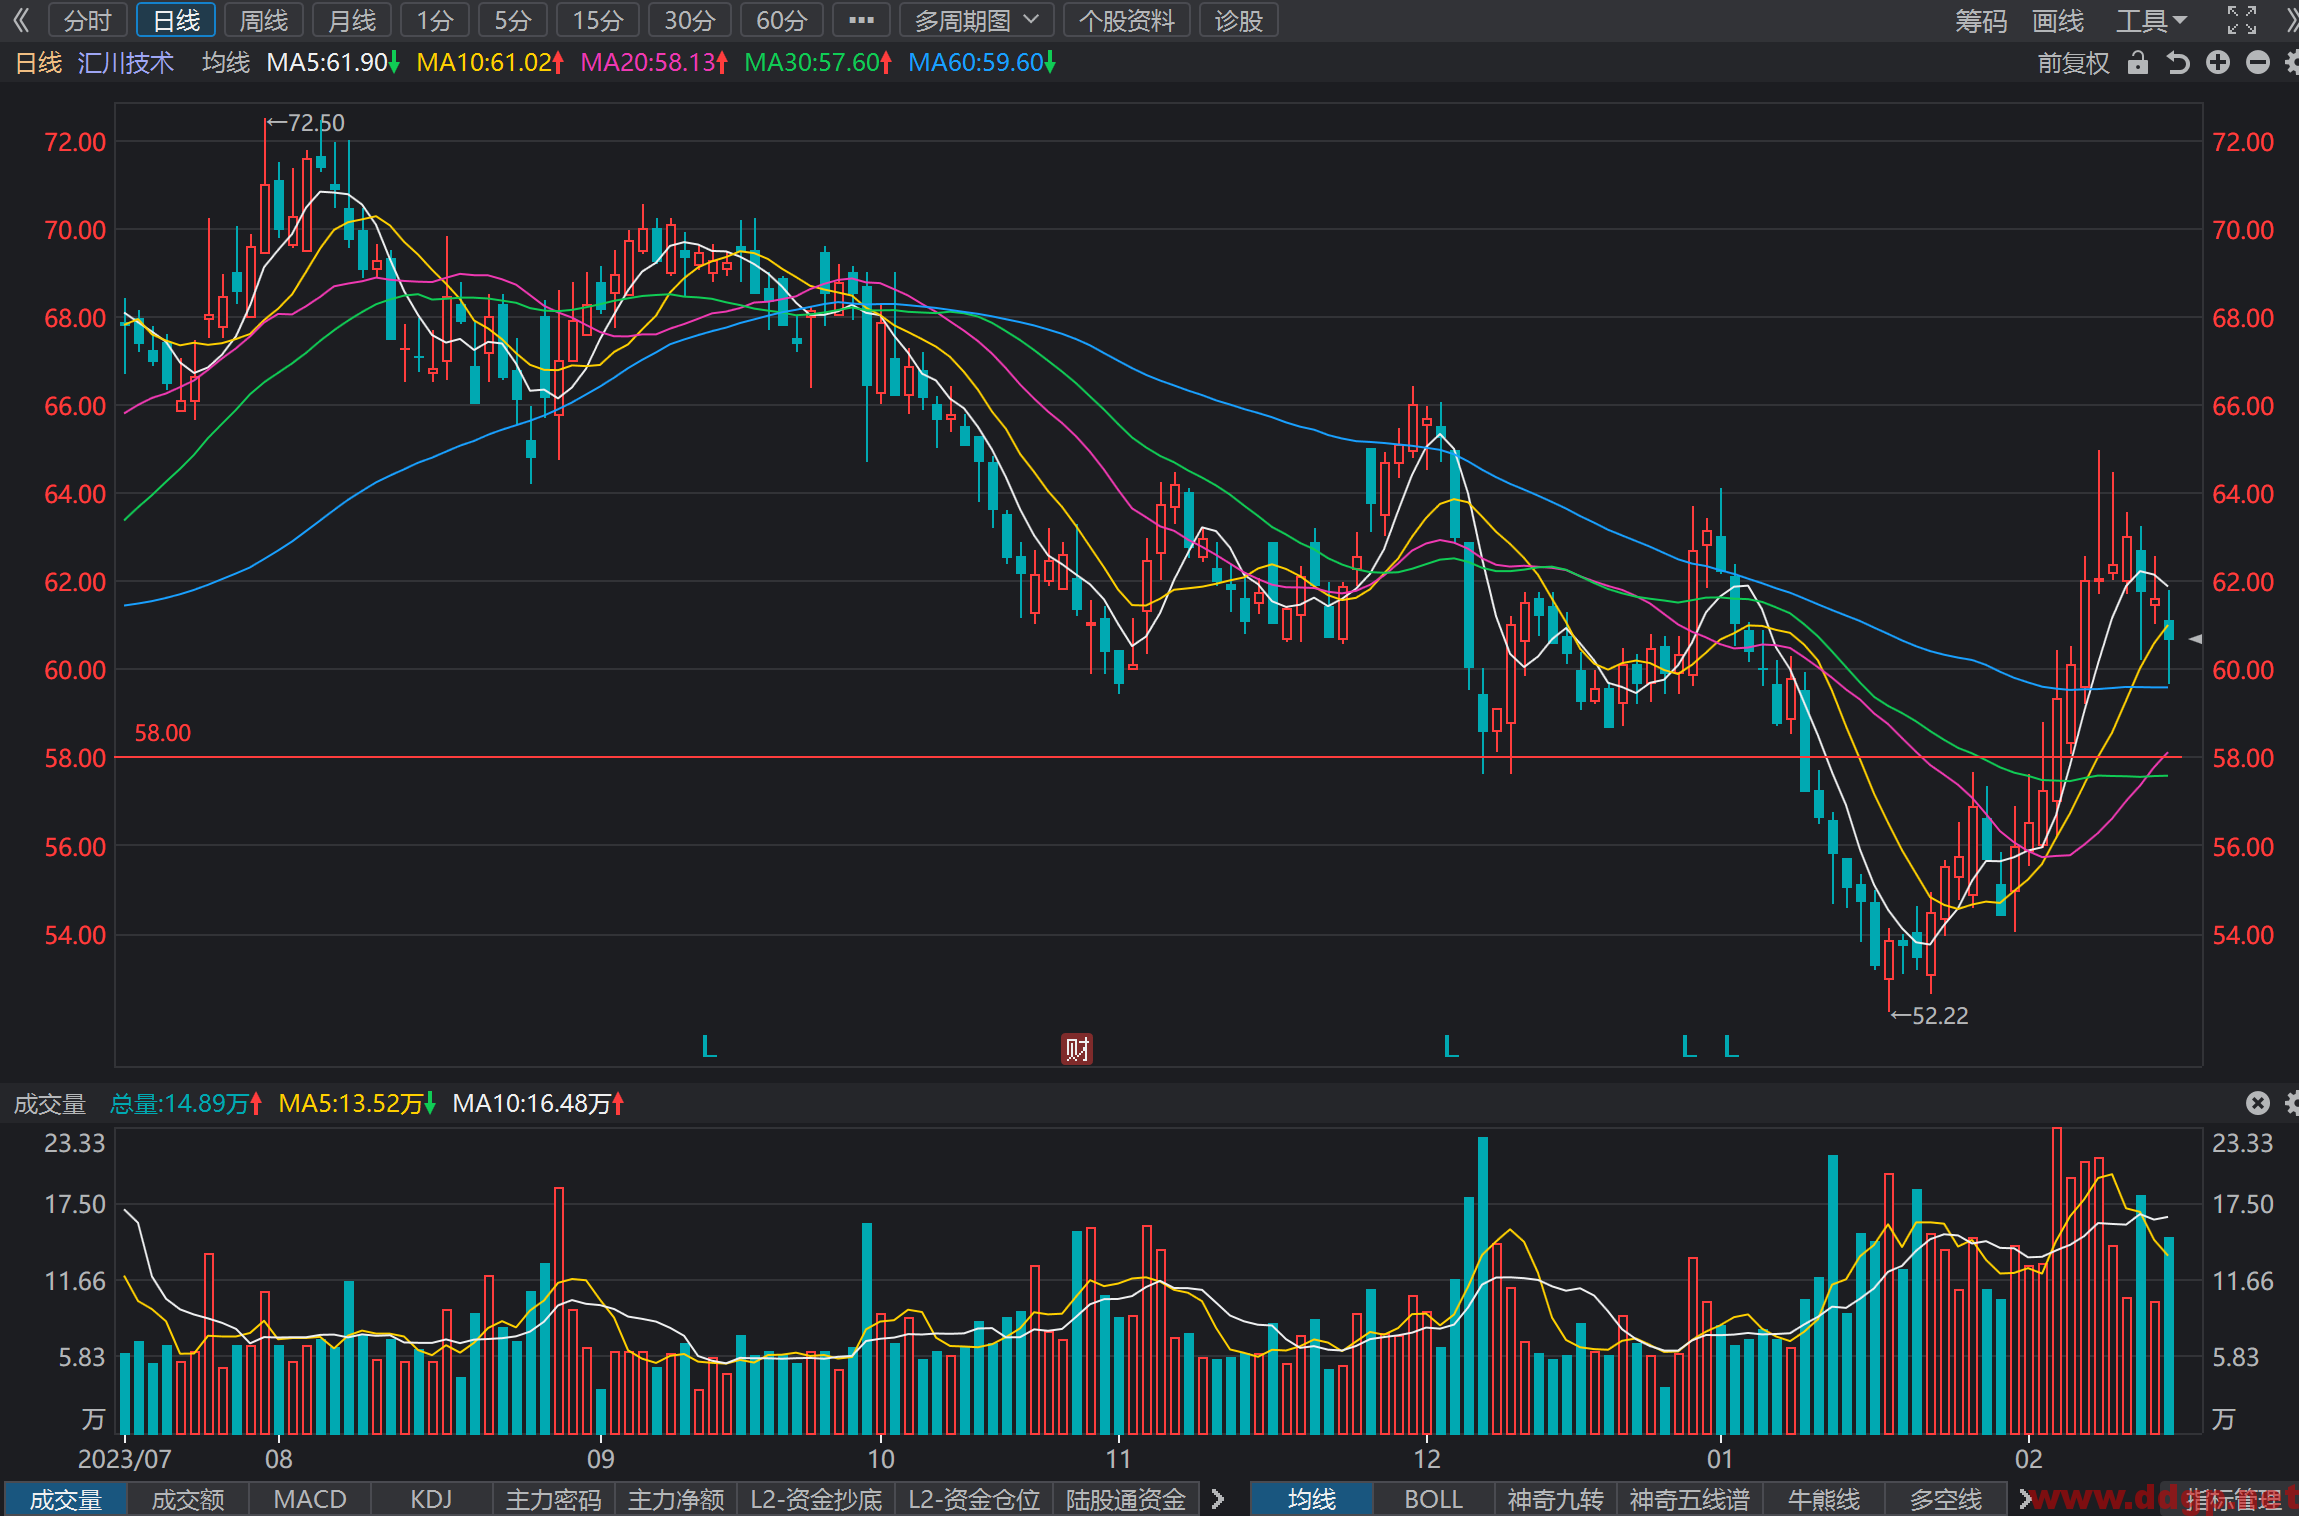2299x1516 pixels.
Task: Zoom out chart with the minus icon
Action: click(x=2258, y=63)
